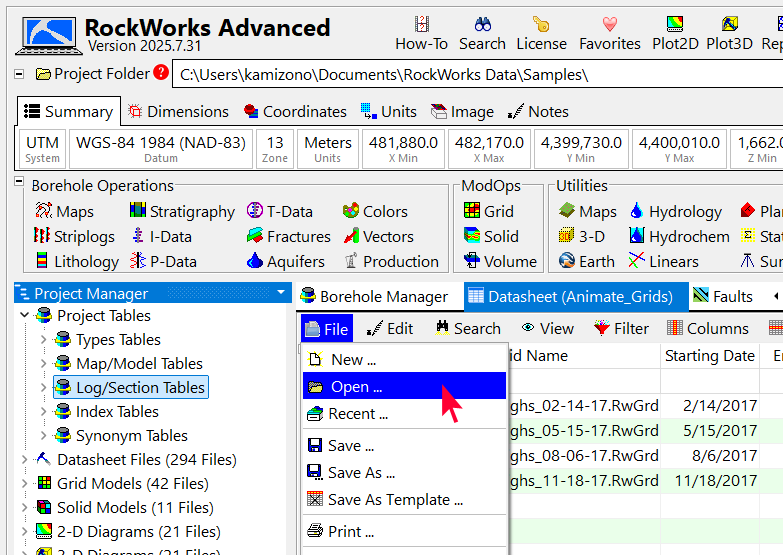
Task: Click the Filter toolbar button
Action: pos(621,328)
